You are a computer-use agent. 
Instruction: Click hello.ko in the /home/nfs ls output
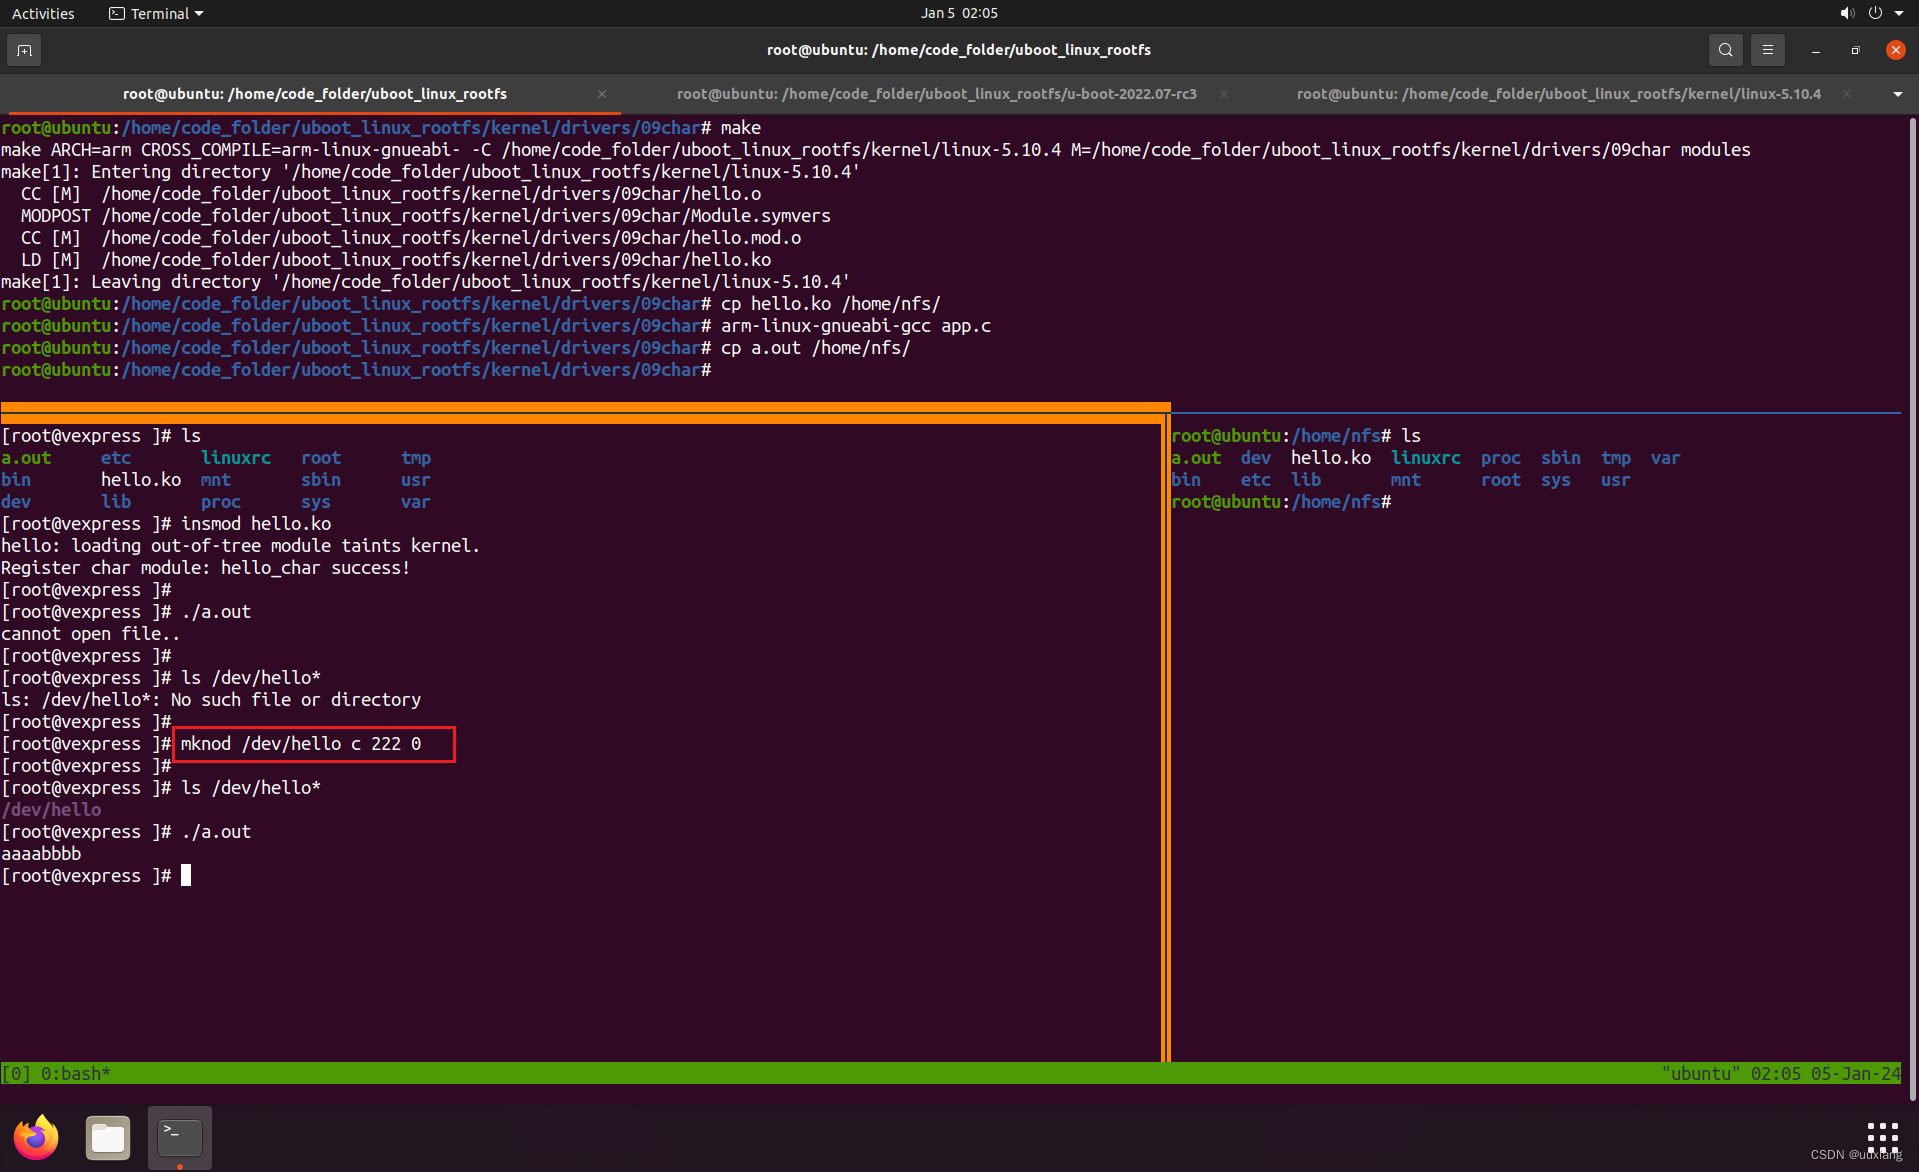point(1331,458)
